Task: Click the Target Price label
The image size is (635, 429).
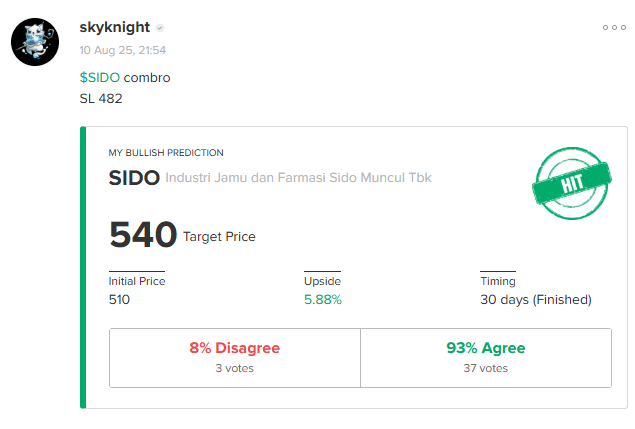Action: tap(219, 237)
